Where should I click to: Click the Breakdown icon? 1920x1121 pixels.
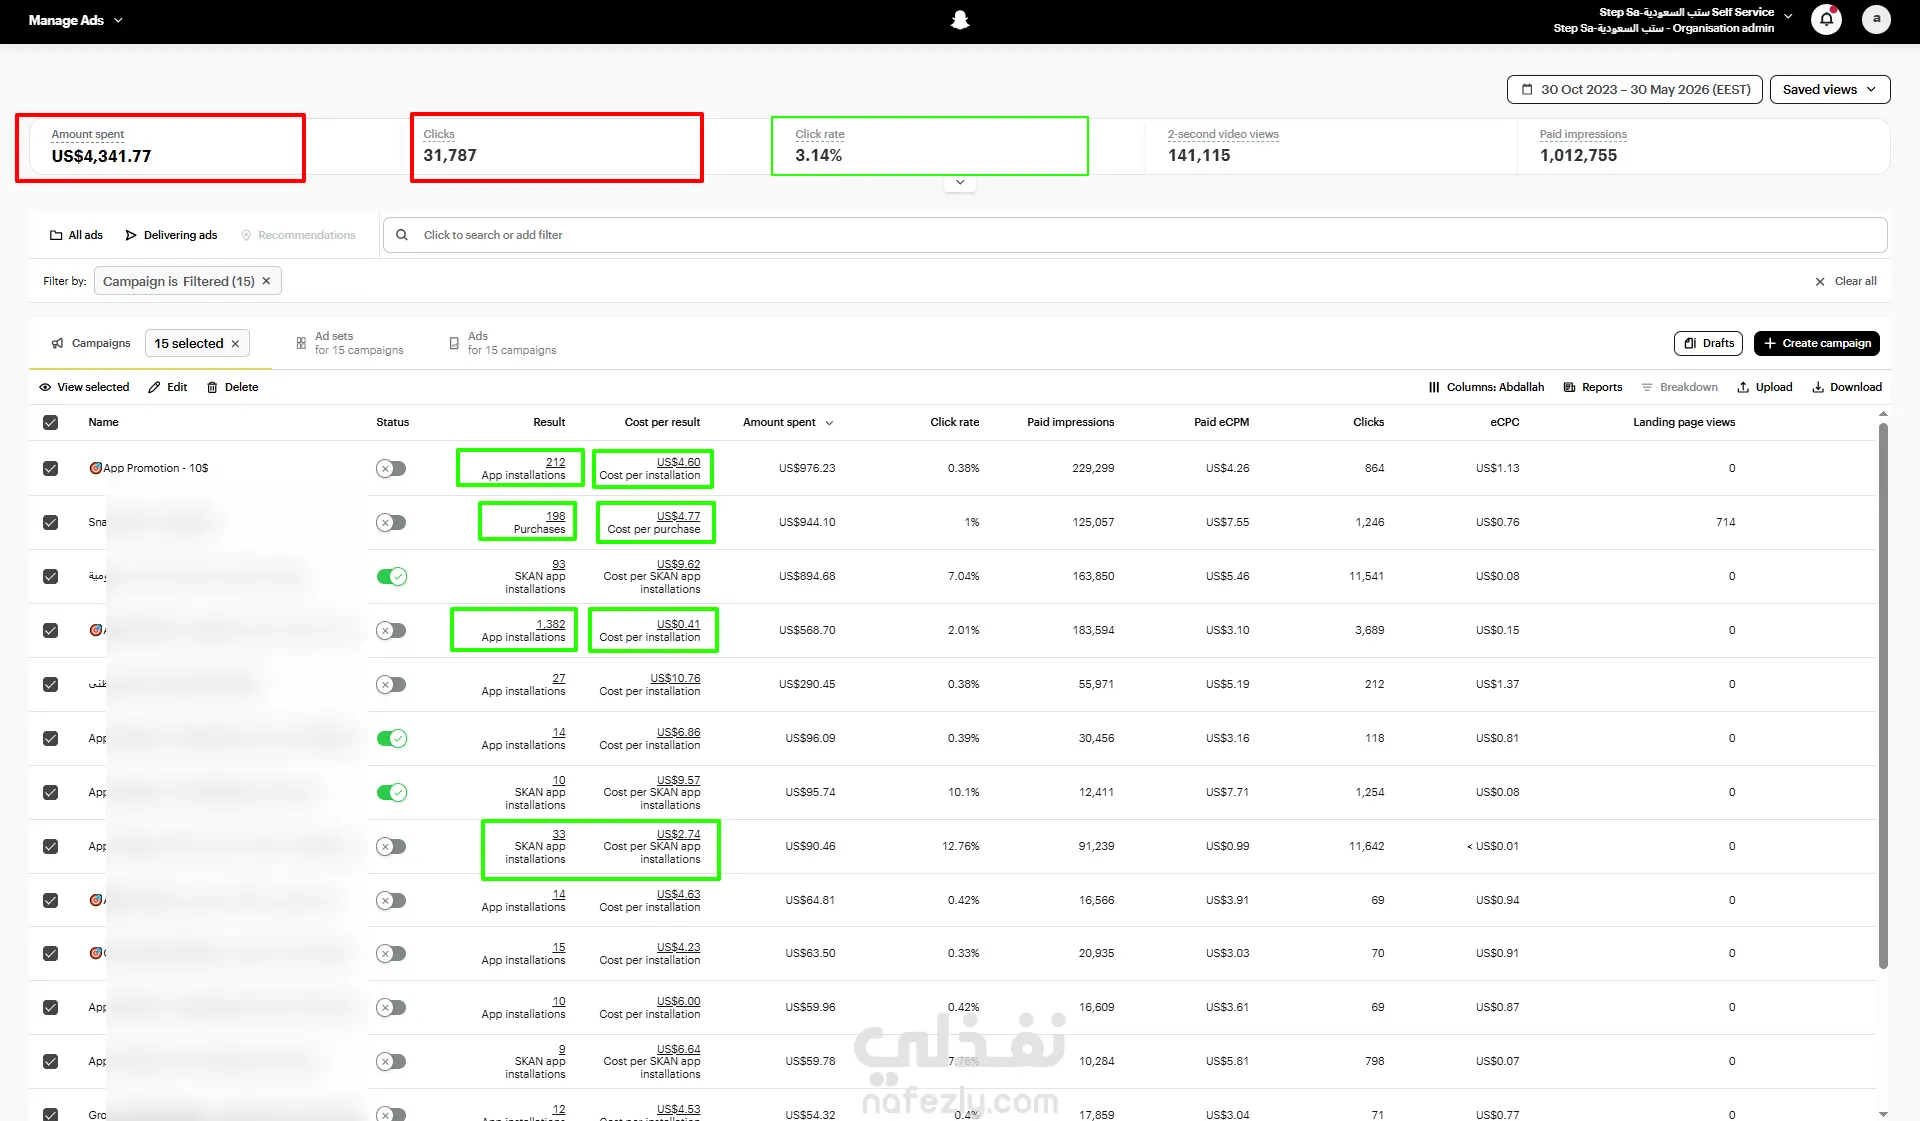pyautogui.click(x=1647, y=387)
